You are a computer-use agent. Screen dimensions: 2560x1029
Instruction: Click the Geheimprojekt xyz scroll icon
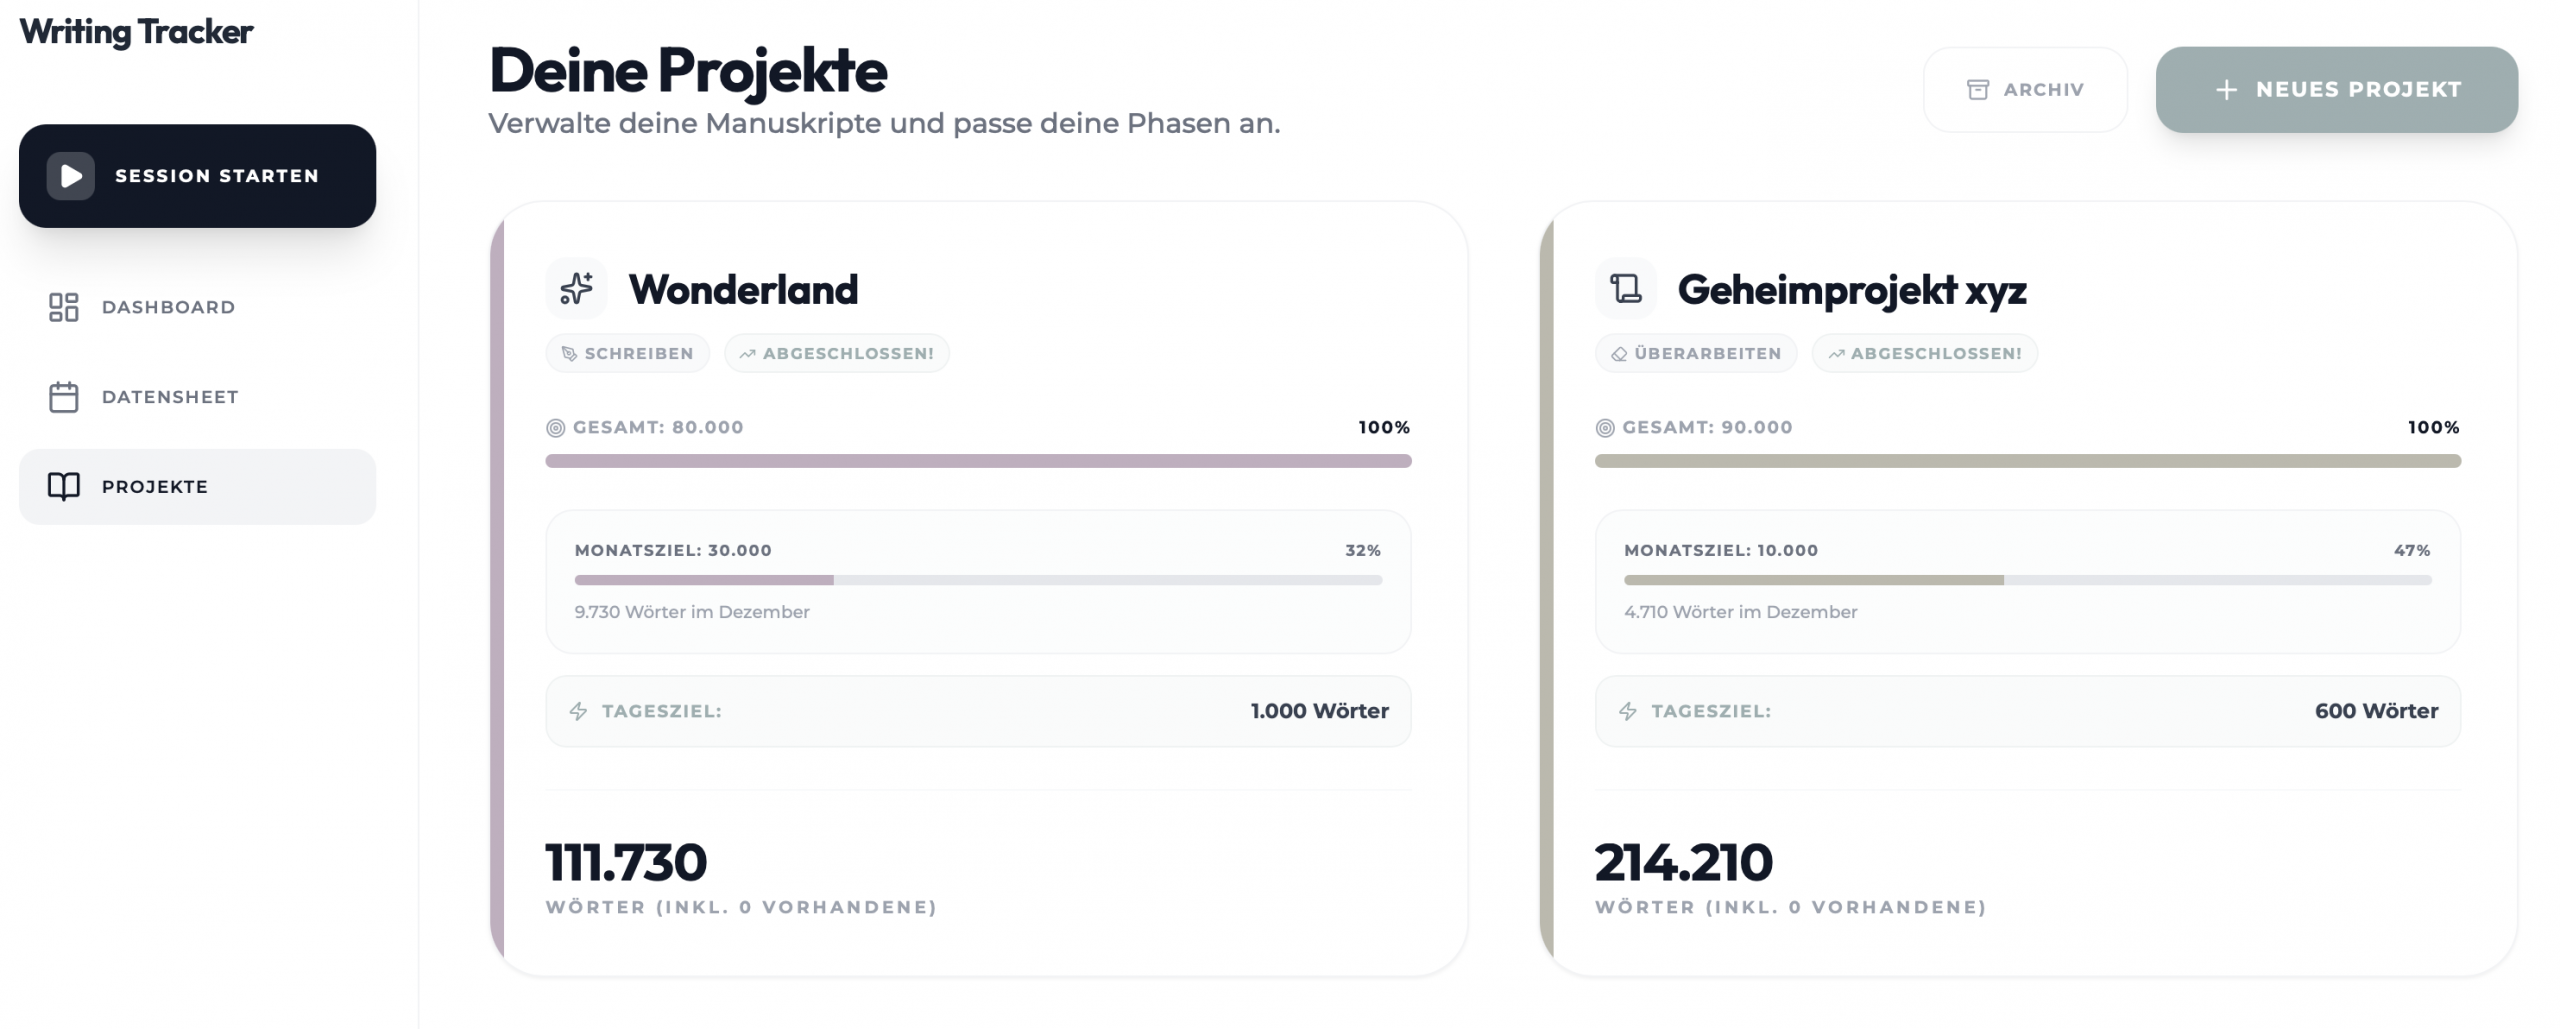point(1626,289)
